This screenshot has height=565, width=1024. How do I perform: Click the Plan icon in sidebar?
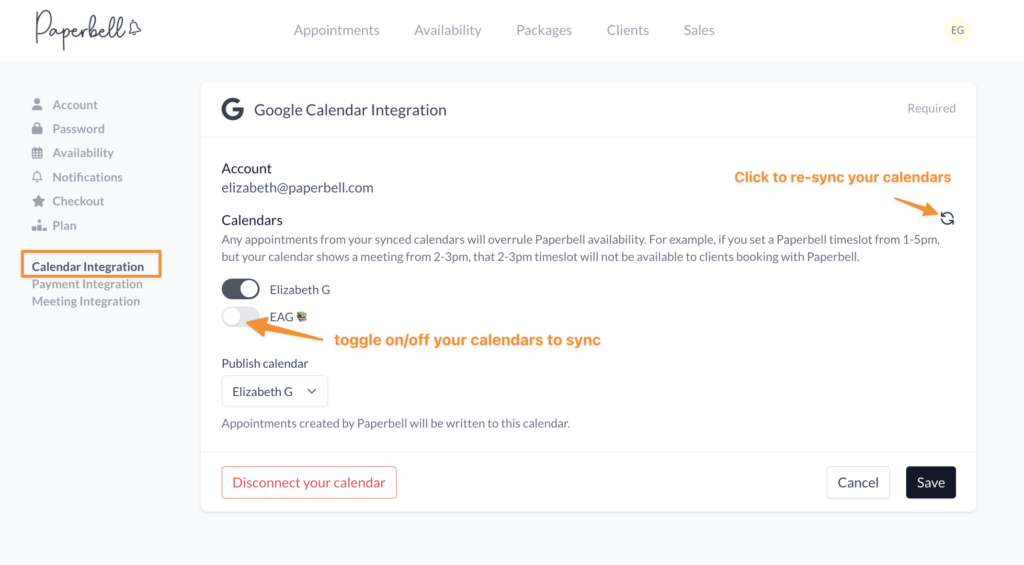click(39, 225)
